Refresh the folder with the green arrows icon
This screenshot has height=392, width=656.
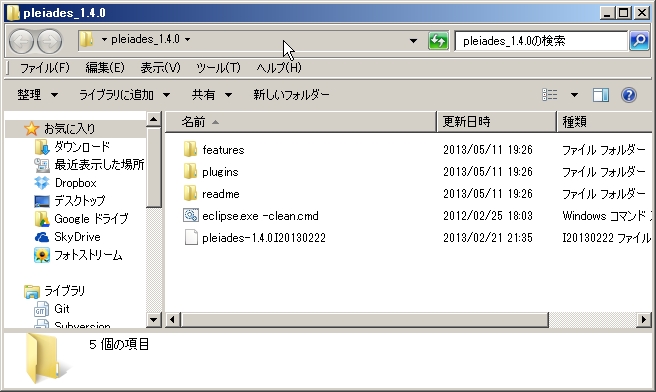(438, 41)
